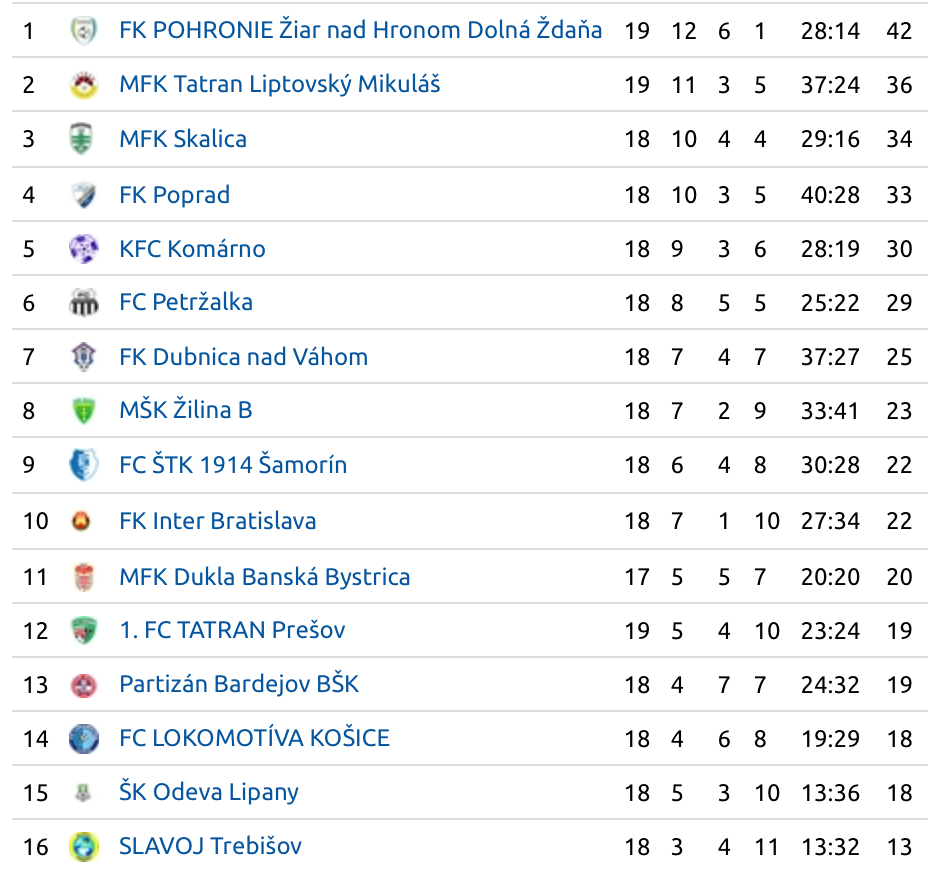Screen dimensions: 928x886
Task: Click the KFC Komárno purple crest icon
Action: tap(83, 249)
